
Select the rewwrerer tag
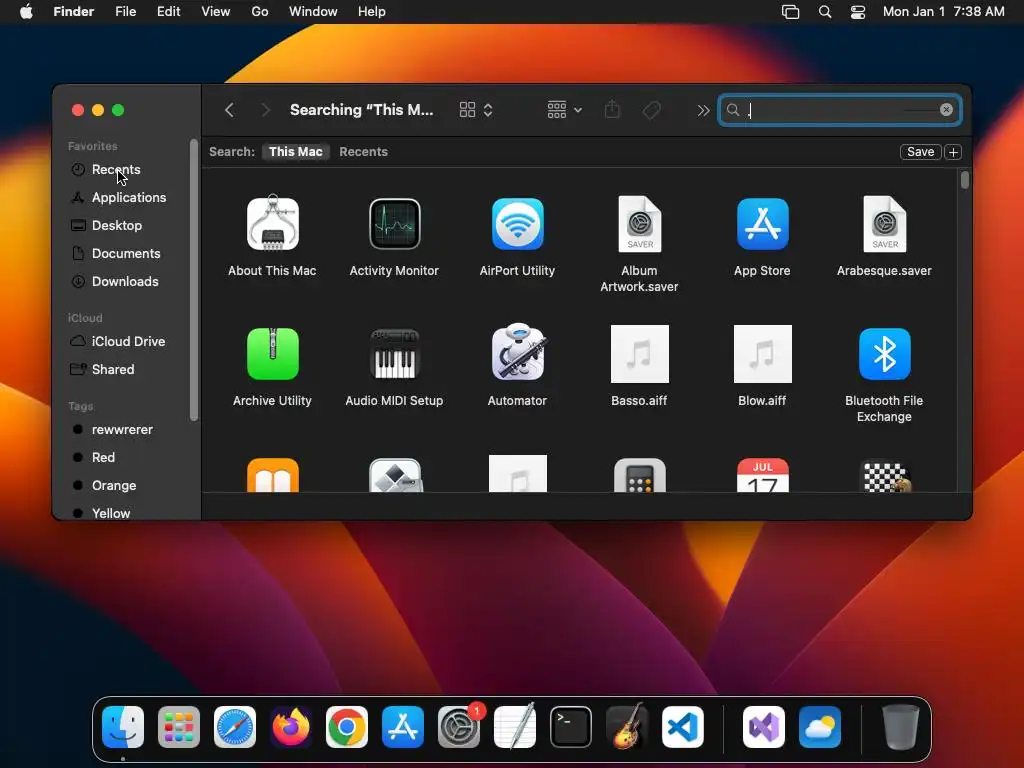(122, 430)
